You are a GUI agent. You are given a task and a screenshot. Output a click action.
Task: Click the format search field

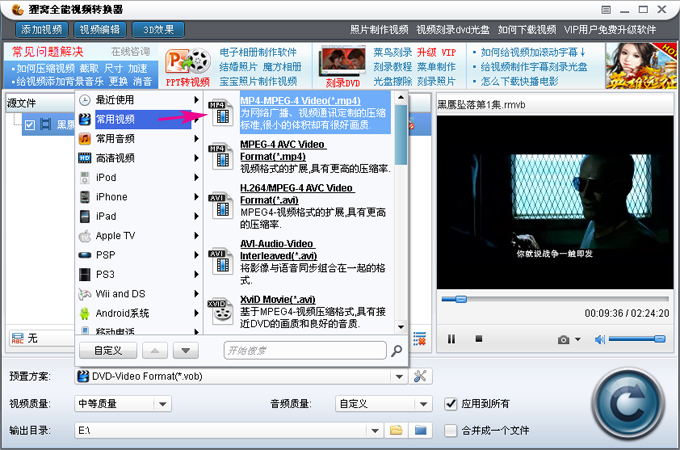pos(305,350)
